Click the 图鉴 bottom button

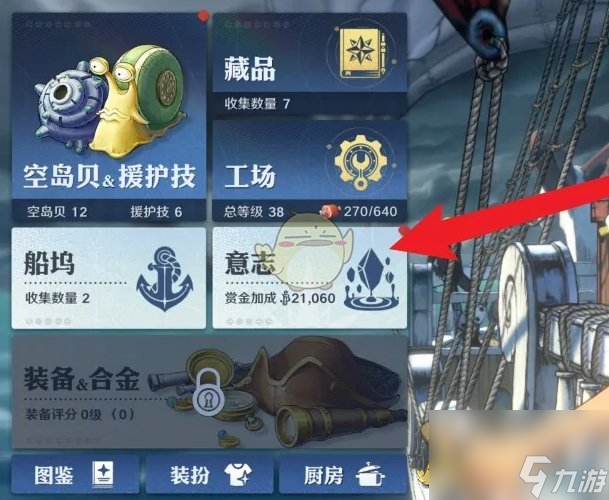click(75, 474)
